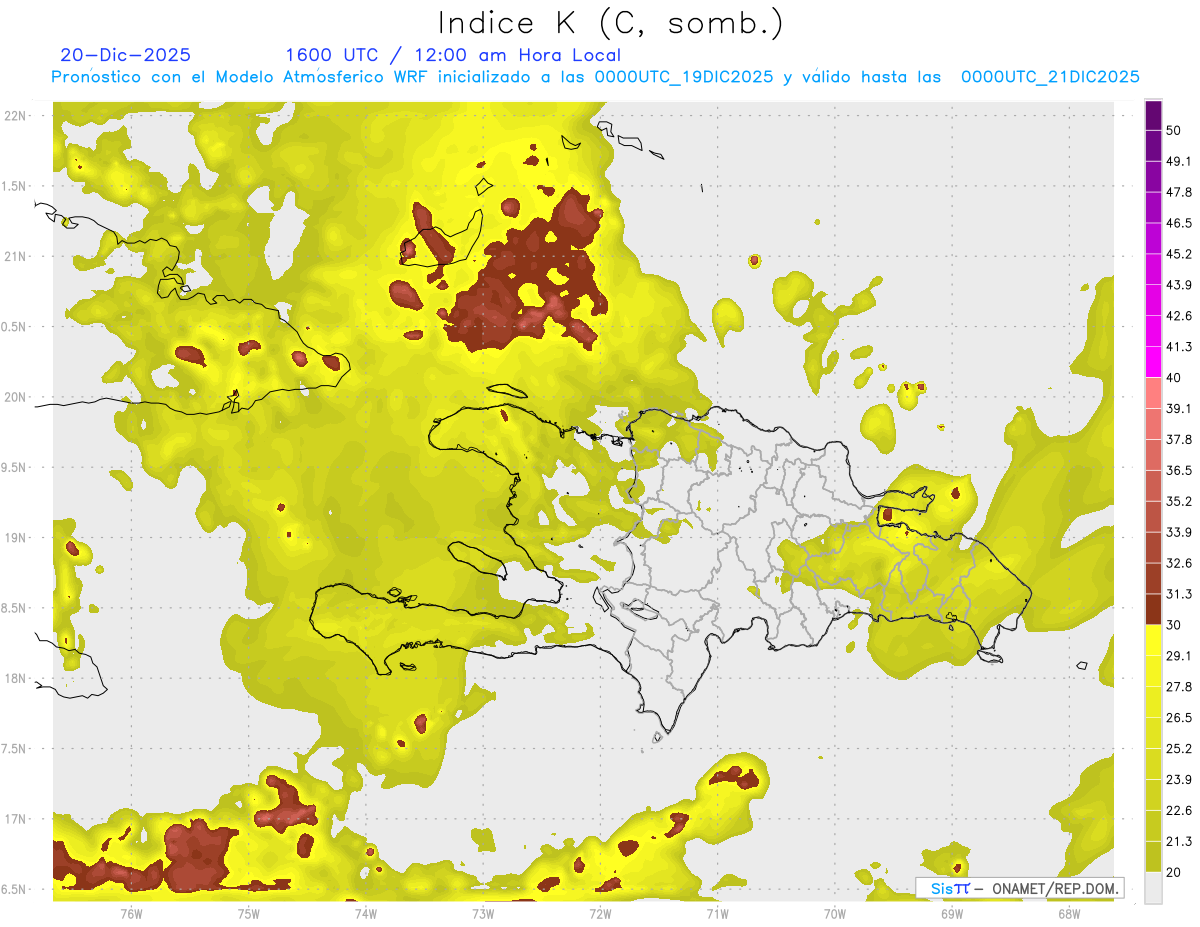
Task: Click the dark brown swatch between 30 and 31.3
Action: click(x=1153, y=610)
